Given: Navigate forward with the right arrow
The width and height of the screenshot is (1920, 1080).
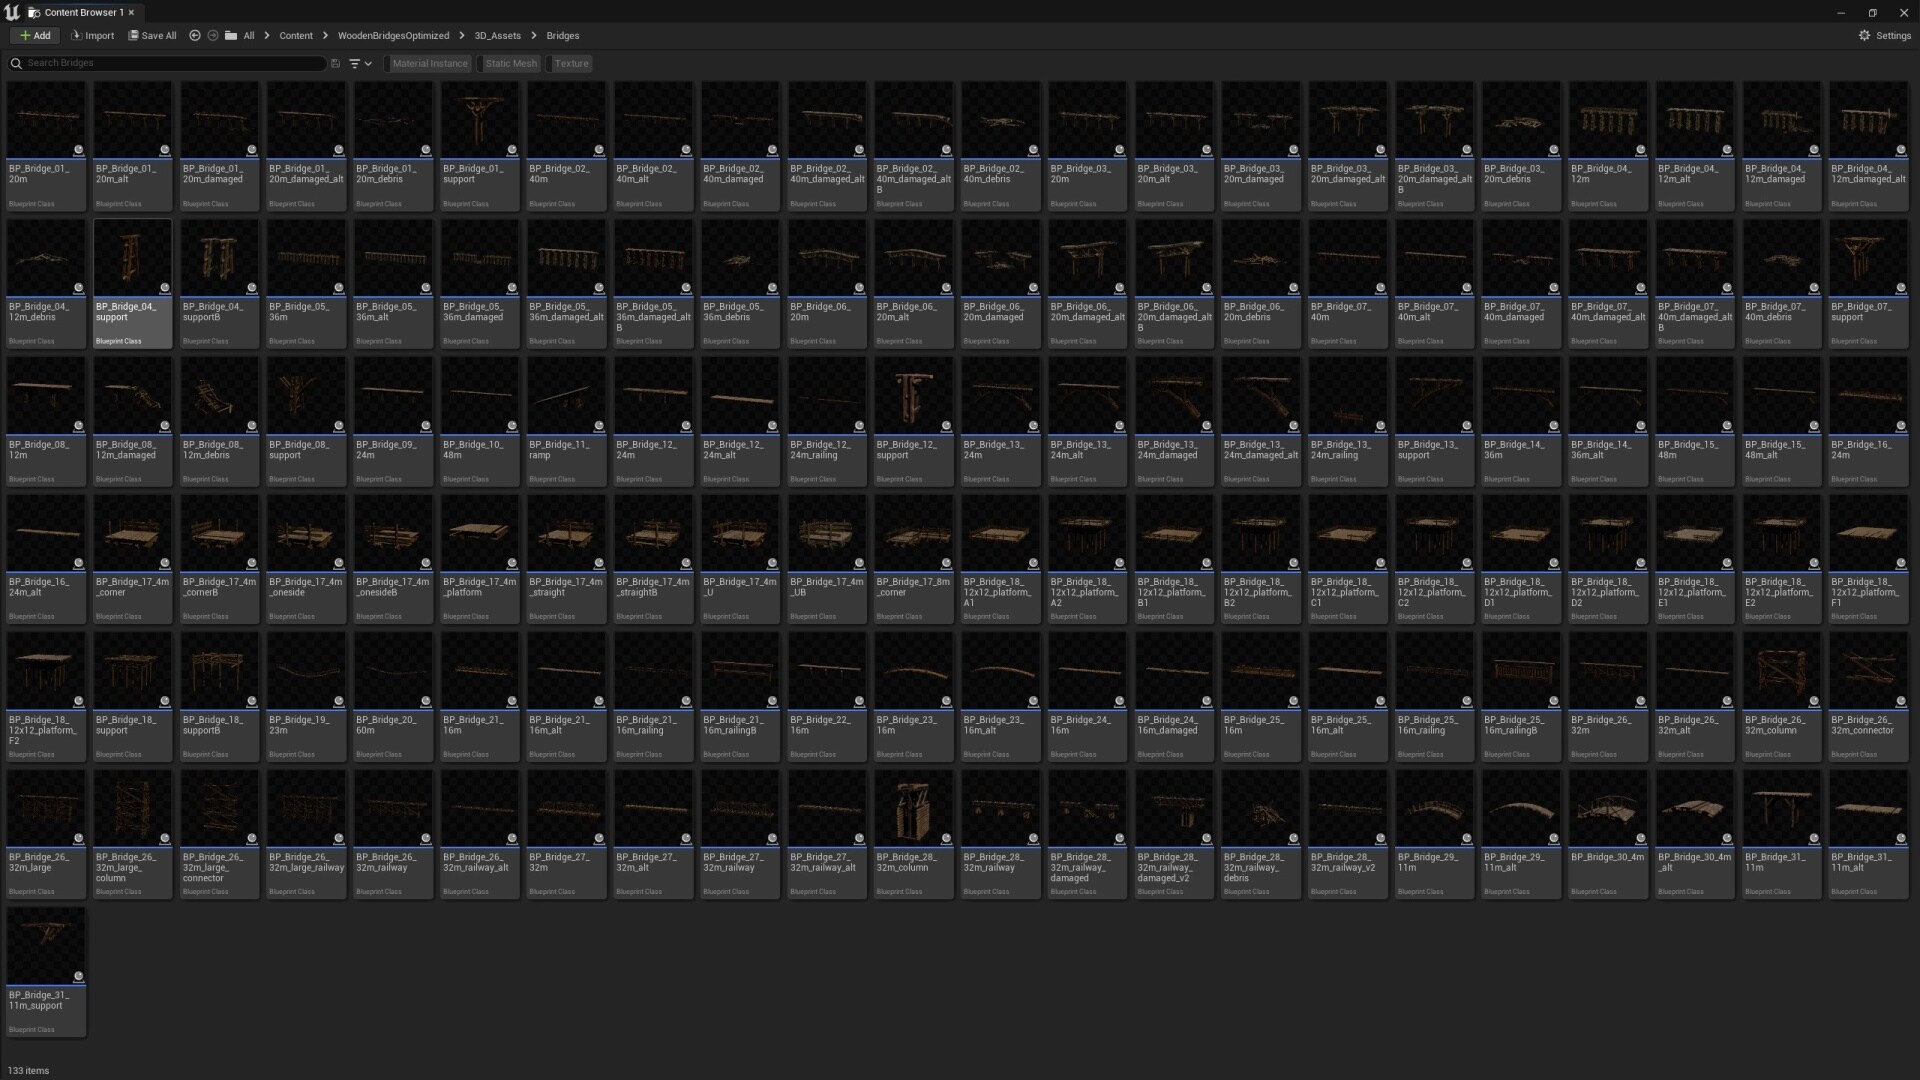Looking at the screenshot, I should point(213,35).
